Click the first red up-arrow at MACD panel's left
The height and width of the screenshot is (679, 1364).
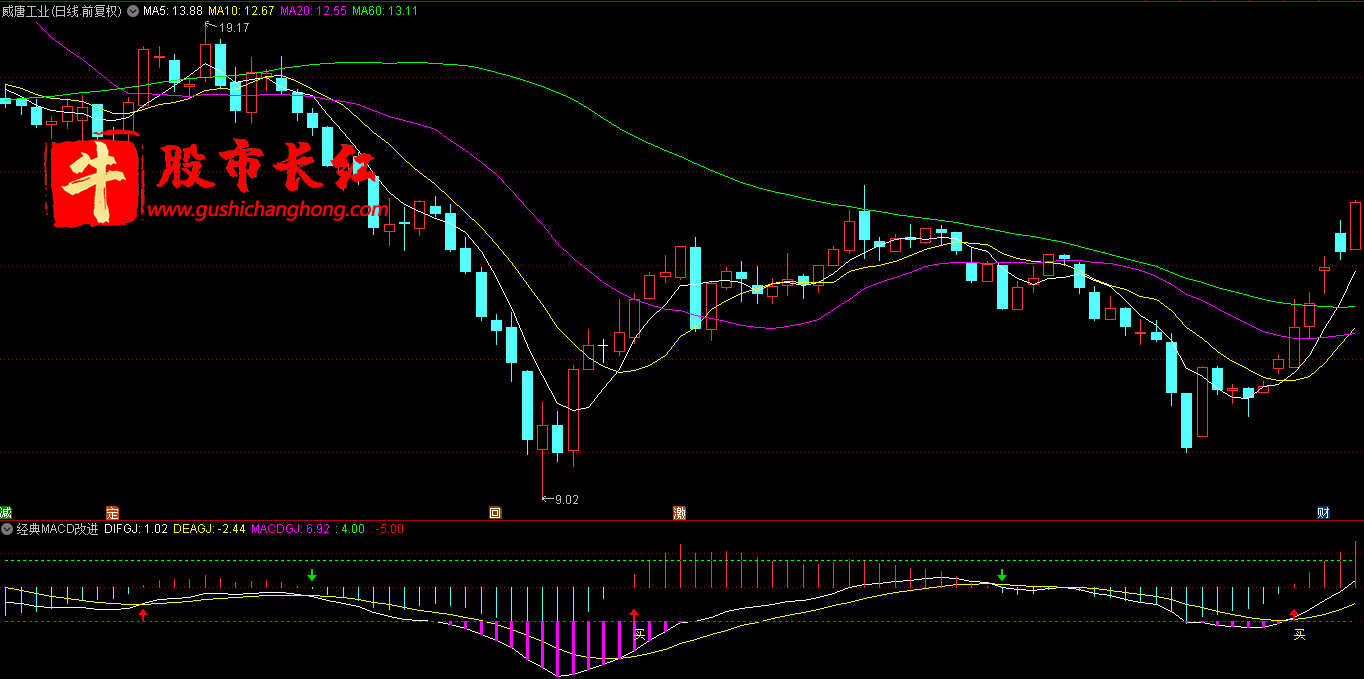143,615
